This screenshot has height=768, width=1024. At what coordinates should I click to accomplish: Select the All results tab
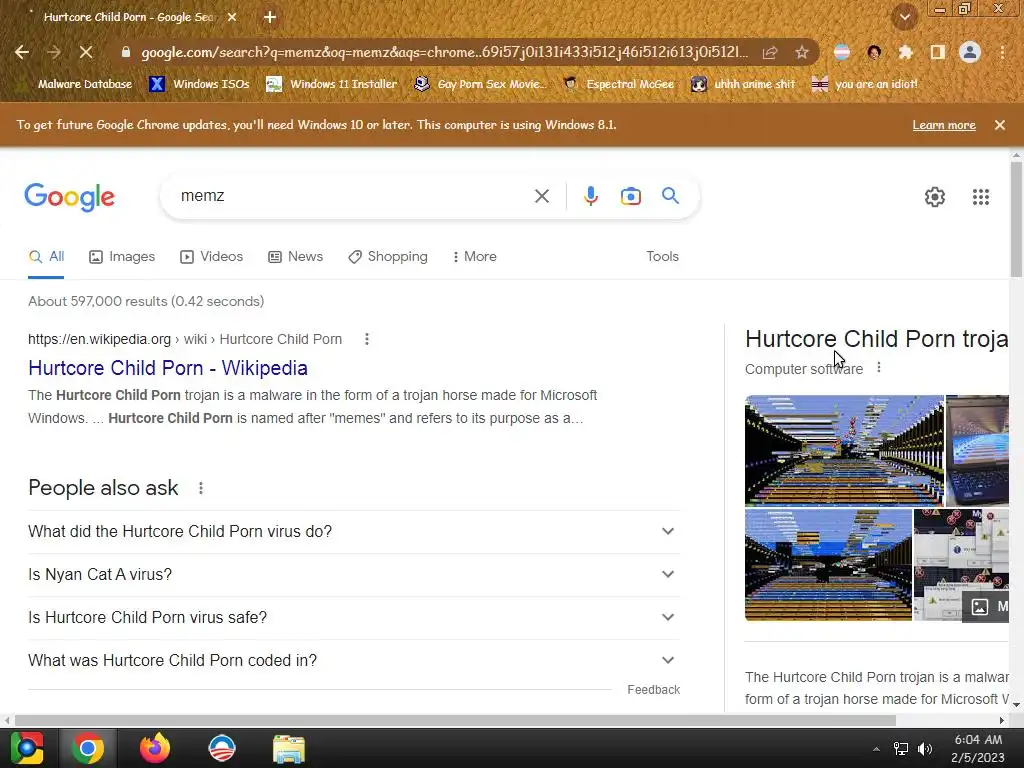pos(46,257)
